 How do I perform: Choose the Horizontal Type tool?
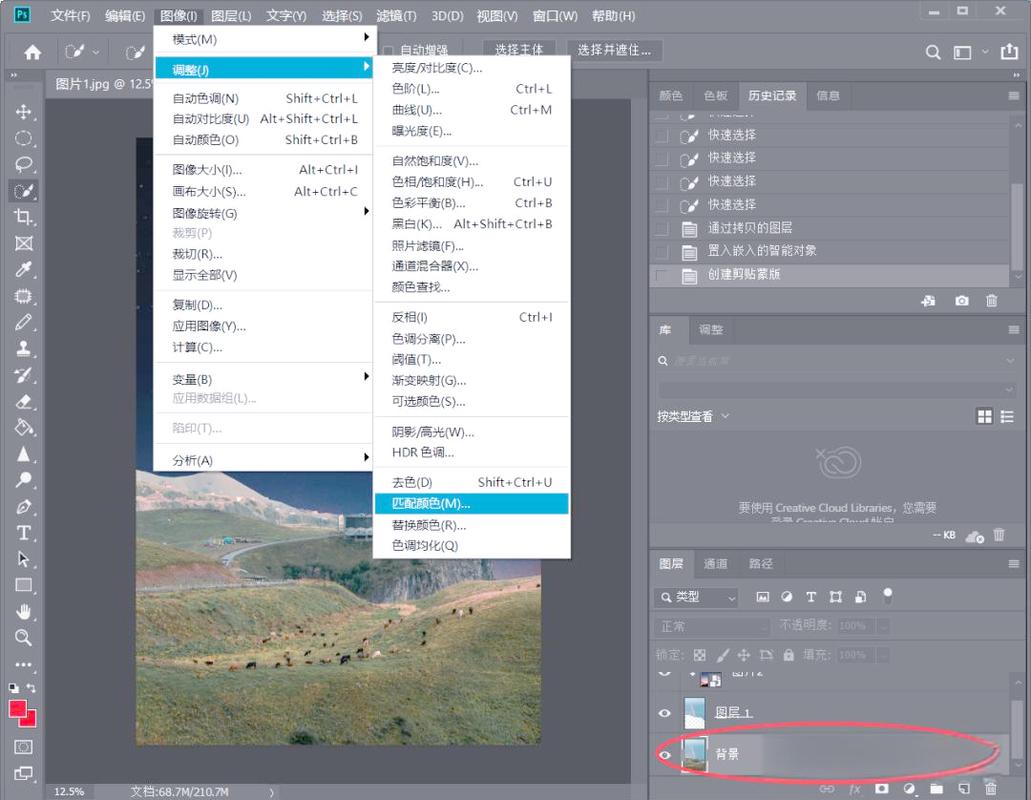[x=24, y=533]
